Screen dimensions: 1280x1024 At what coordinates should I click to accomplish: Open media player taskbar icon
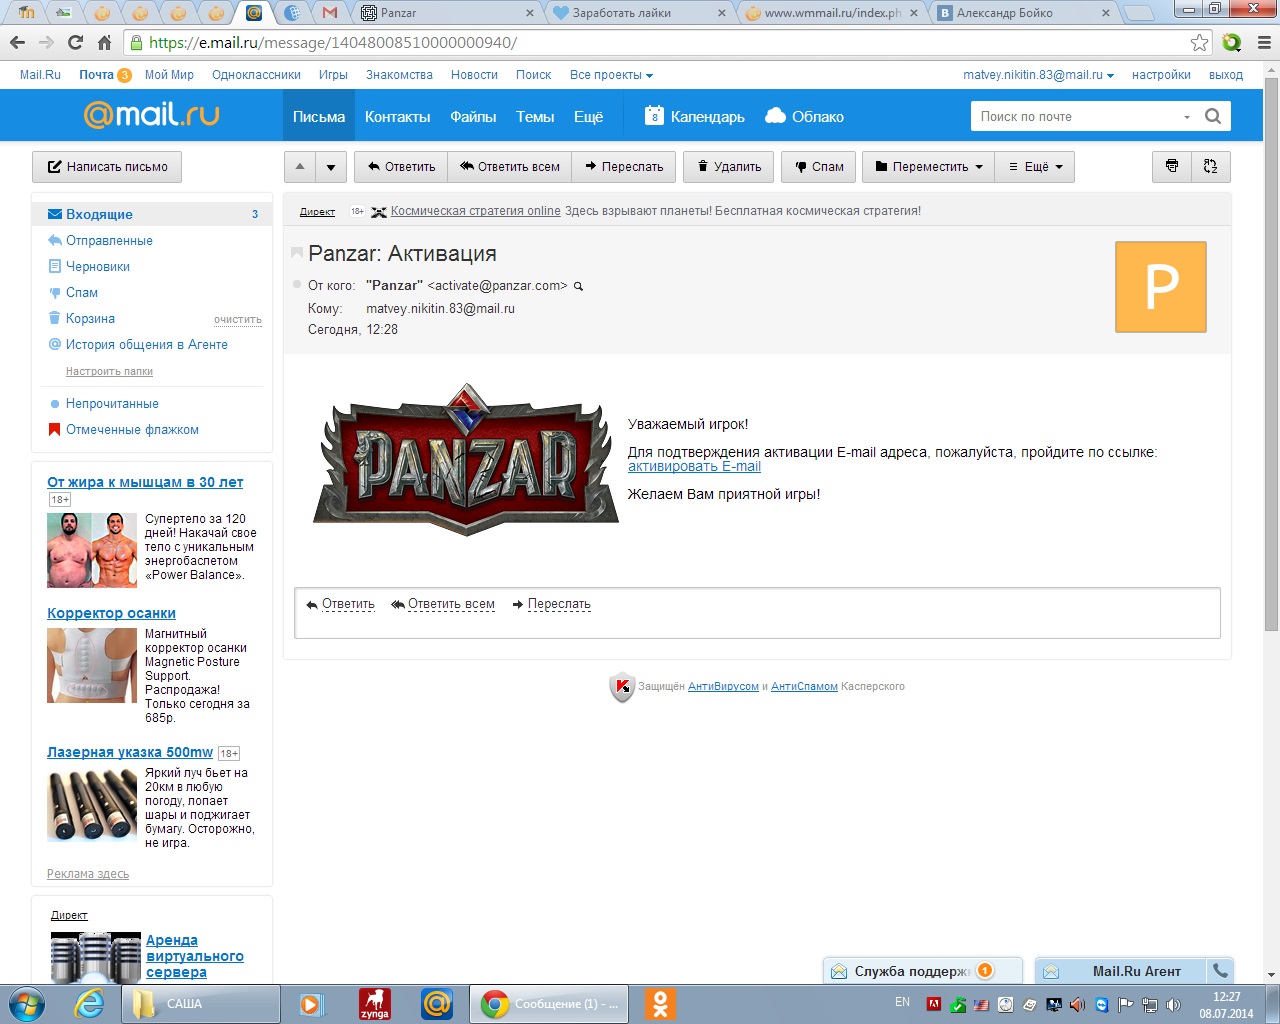point(313,1004)
